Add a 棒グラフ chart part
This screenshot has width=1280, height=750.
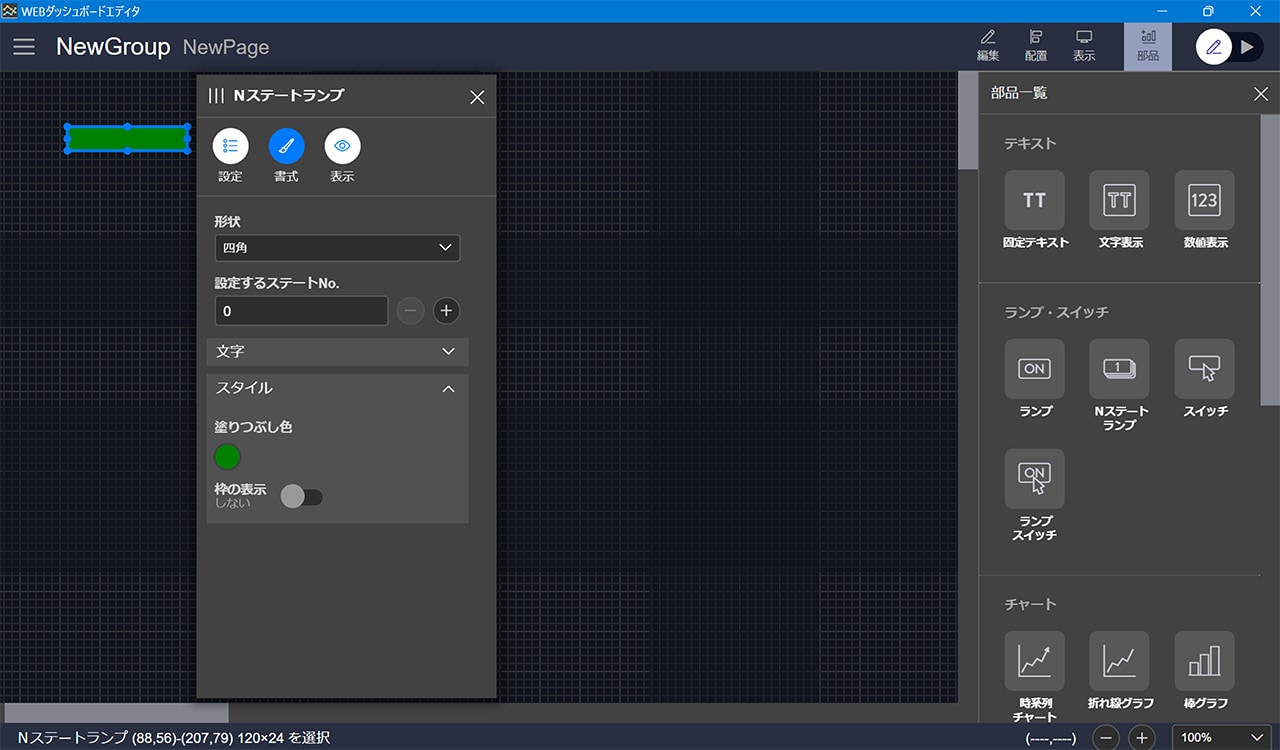(1204, 661)
